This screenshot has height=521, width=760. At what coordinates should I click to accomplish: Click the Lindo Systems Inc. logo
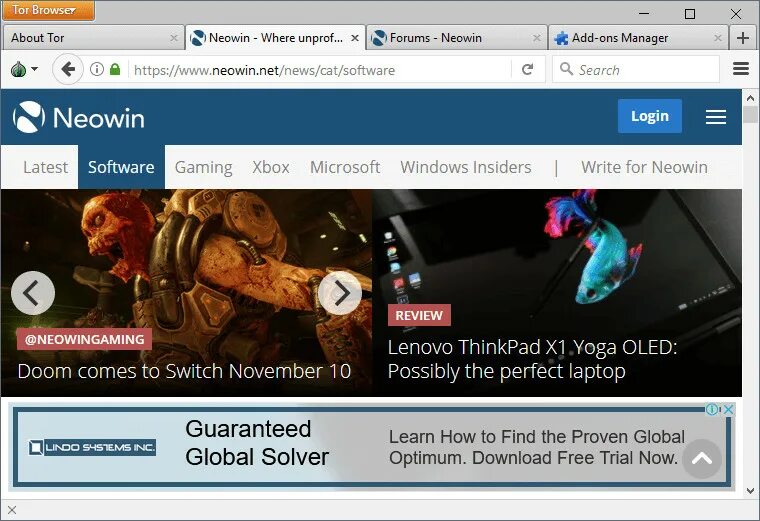92,447
